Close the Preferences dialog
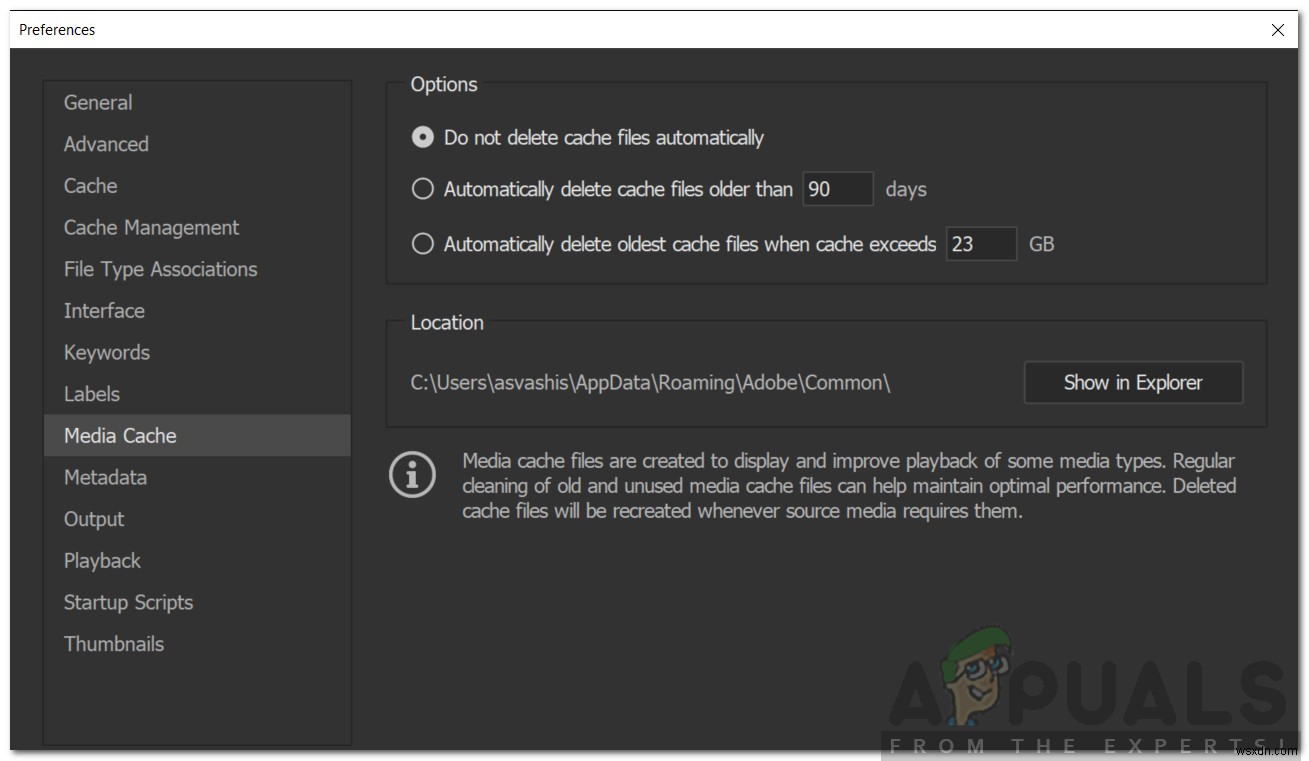1309x761 pixels. [x=1277, y=29]
